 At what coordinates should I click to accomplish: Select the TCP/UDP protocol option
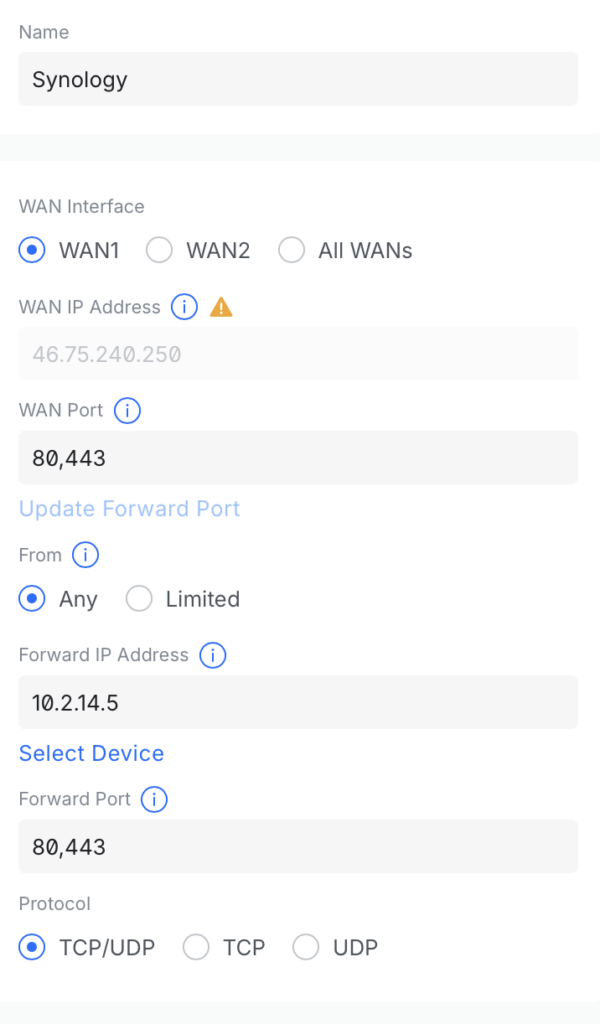coord(33,947)
